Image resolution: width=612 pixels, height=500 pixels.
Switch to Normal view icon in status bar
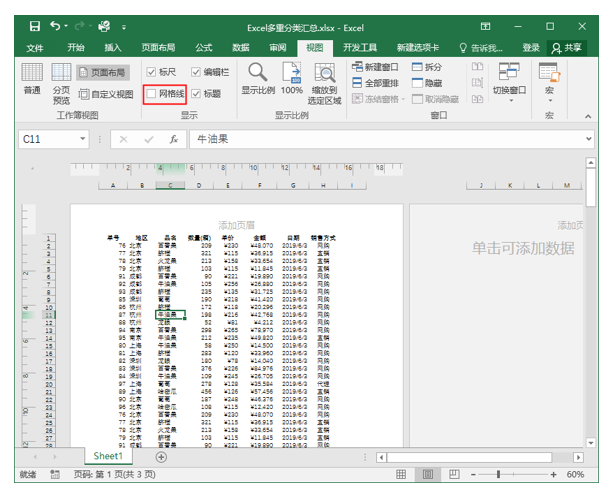click(x=401, y=474)
